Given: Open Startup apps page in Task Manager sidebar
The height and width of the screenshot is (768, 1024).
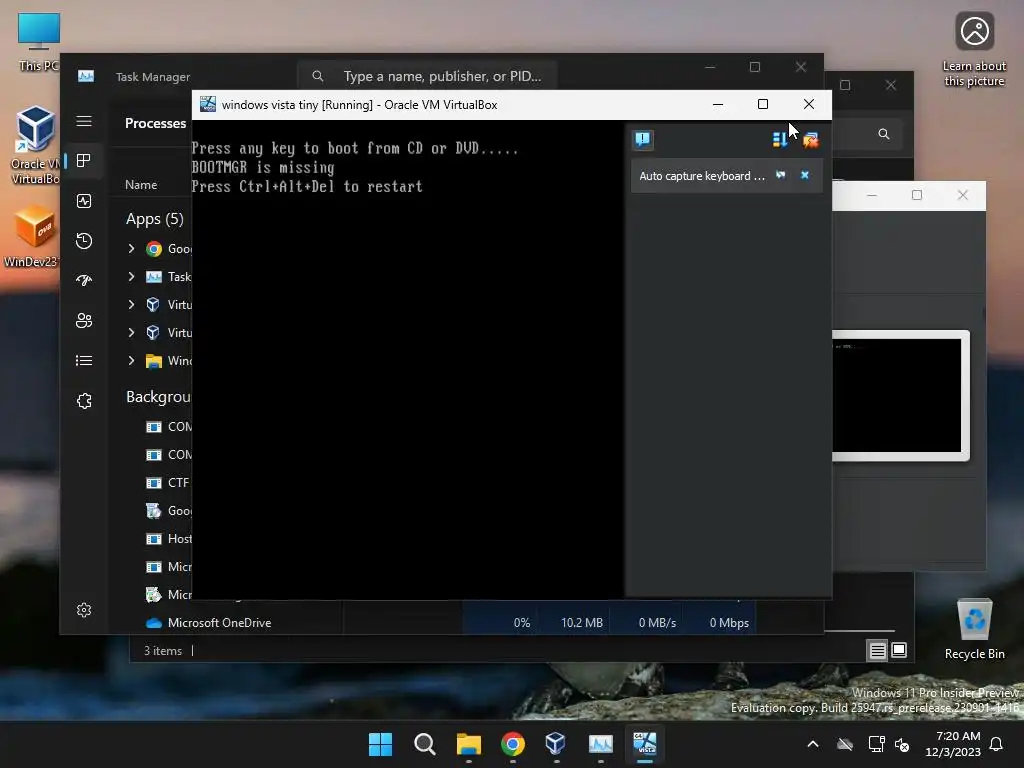Looking at the screenshot, I should click(84, 281).
